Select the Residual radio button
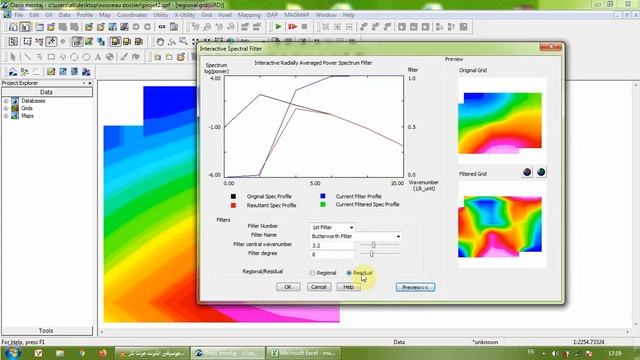The width and height of the screenshot is (640, 360). point(349,273)
